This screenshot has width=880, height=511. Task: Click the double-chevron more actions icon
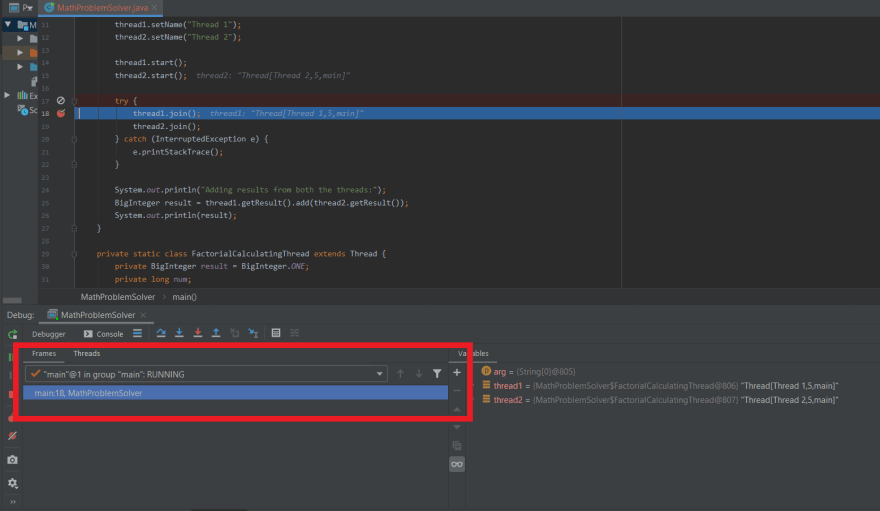click(x=12, y=502)
